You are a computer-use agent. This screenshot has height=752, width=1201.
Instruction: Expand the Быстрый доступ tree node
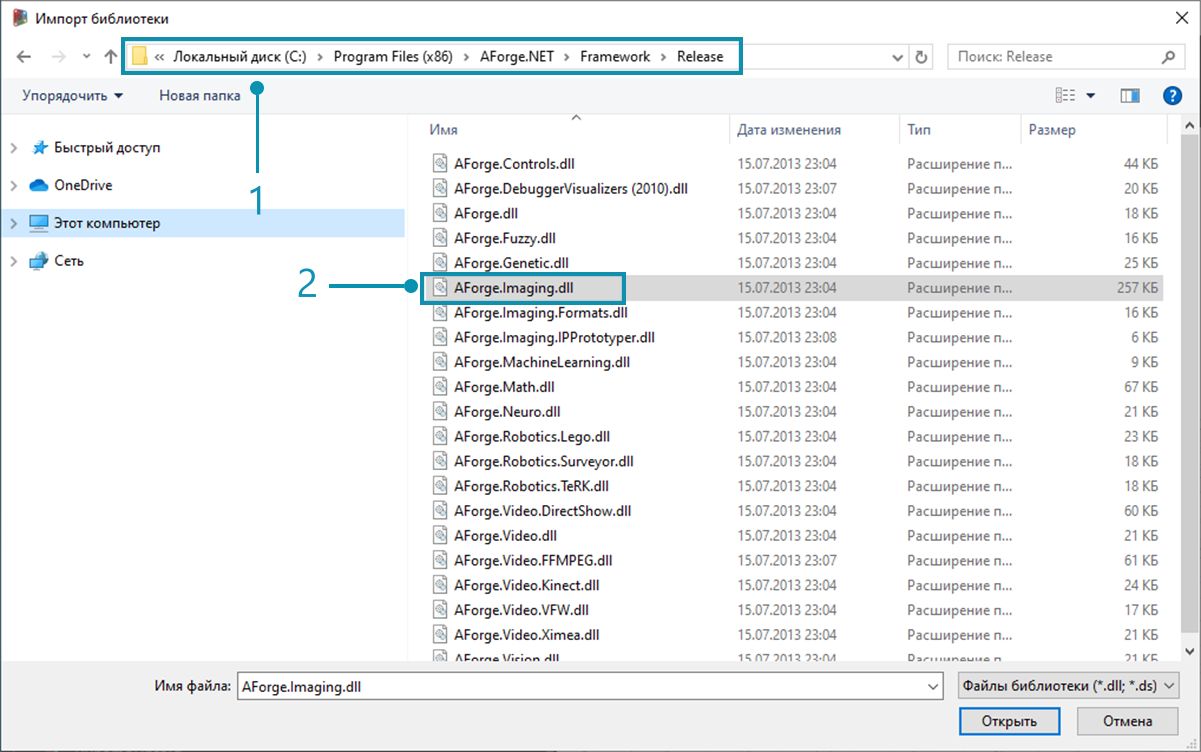pos(13,148)
